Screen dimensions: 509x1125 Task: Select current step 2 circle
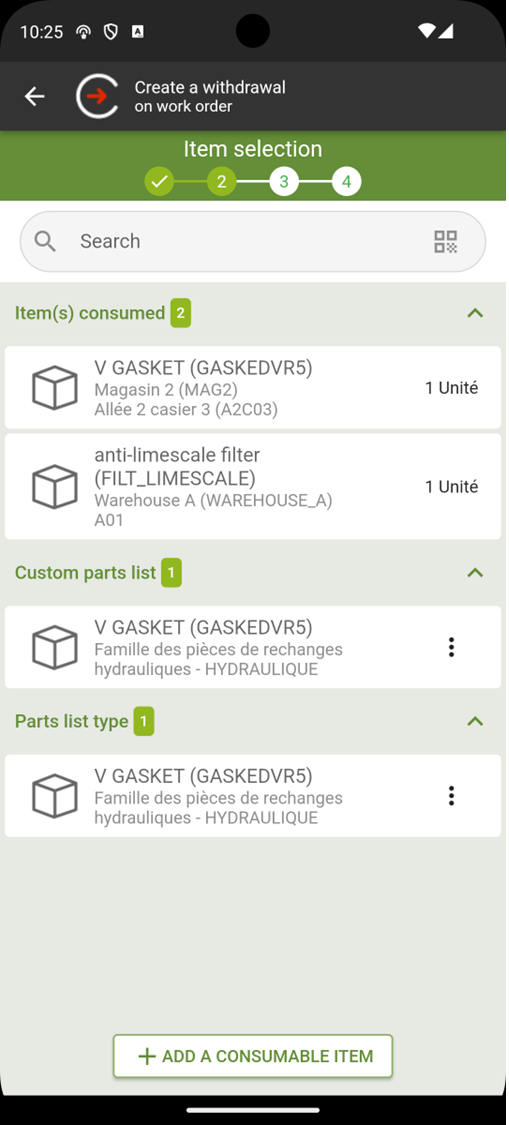222,182
